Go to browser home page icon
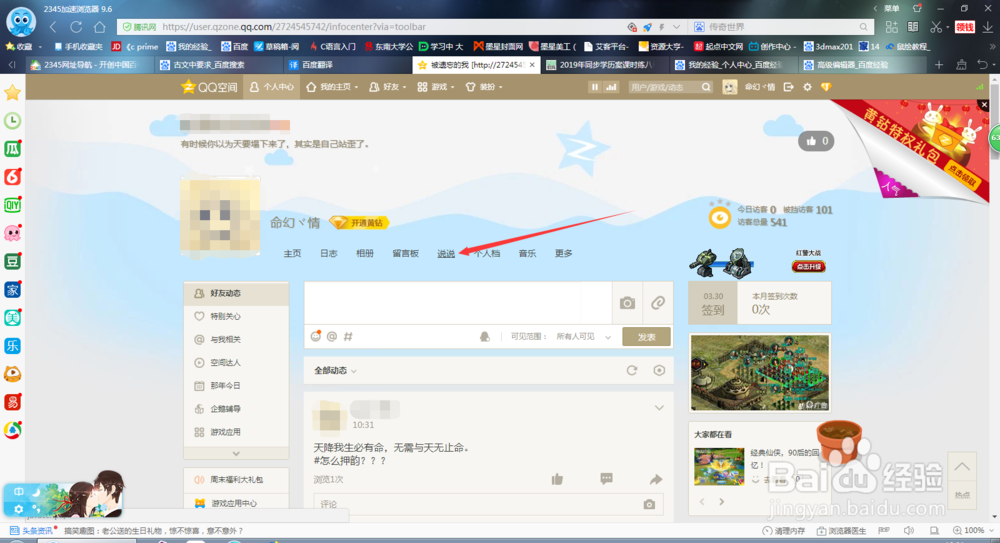Viewport: 1000px width, 543px height. click(x=99, y=27)
